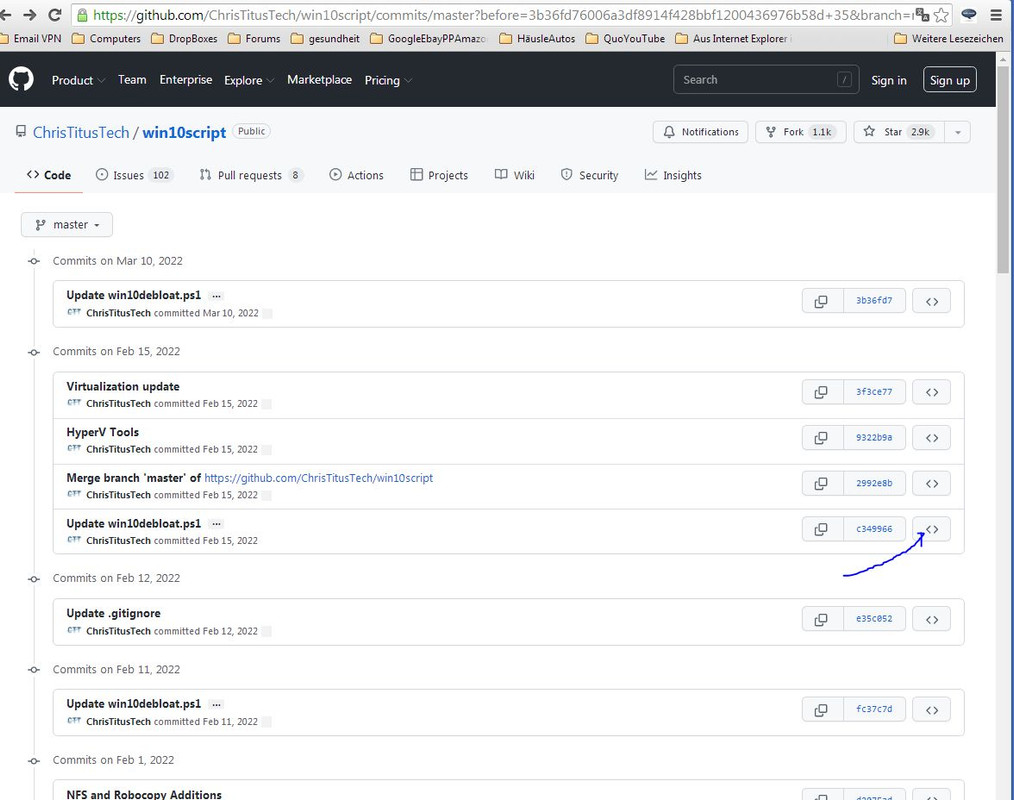This screenshot has width=1014, height=800.
Task: Expand commit message of Feb 11 Update win10debloat.ps1
Action: [x=217, y=704]
